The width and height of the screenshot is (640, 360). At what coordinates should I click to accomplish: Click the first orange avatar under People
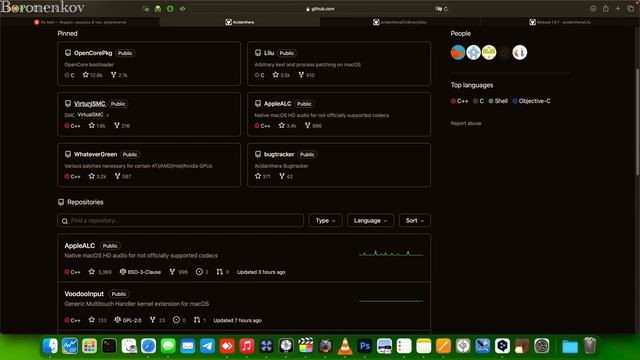point(458,52)
